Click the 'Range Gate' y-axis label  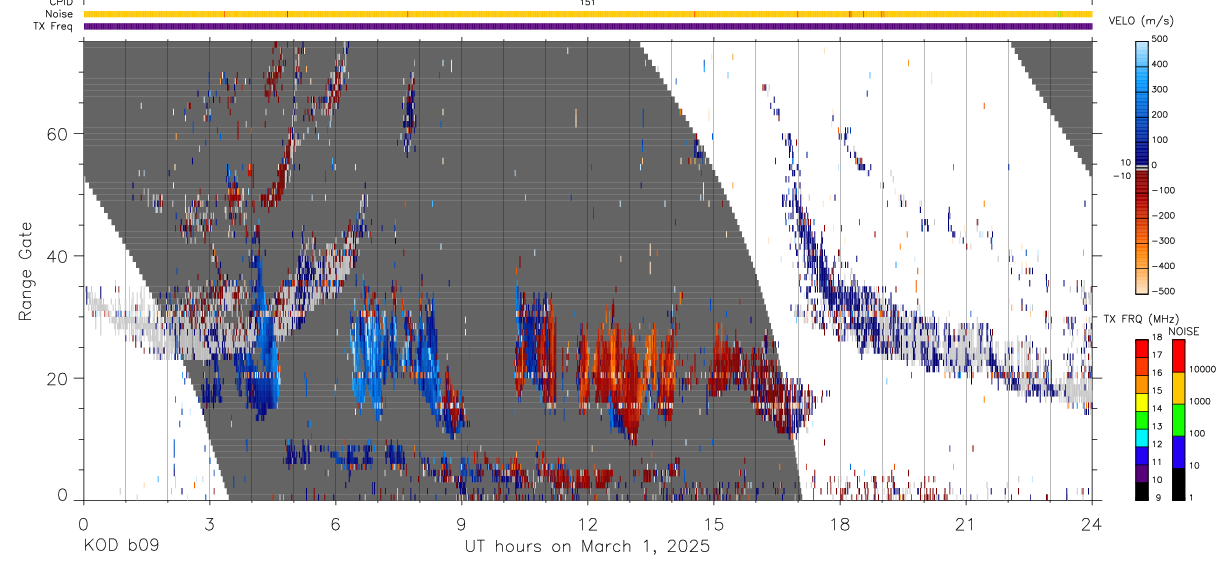click(x=25, y=271)
